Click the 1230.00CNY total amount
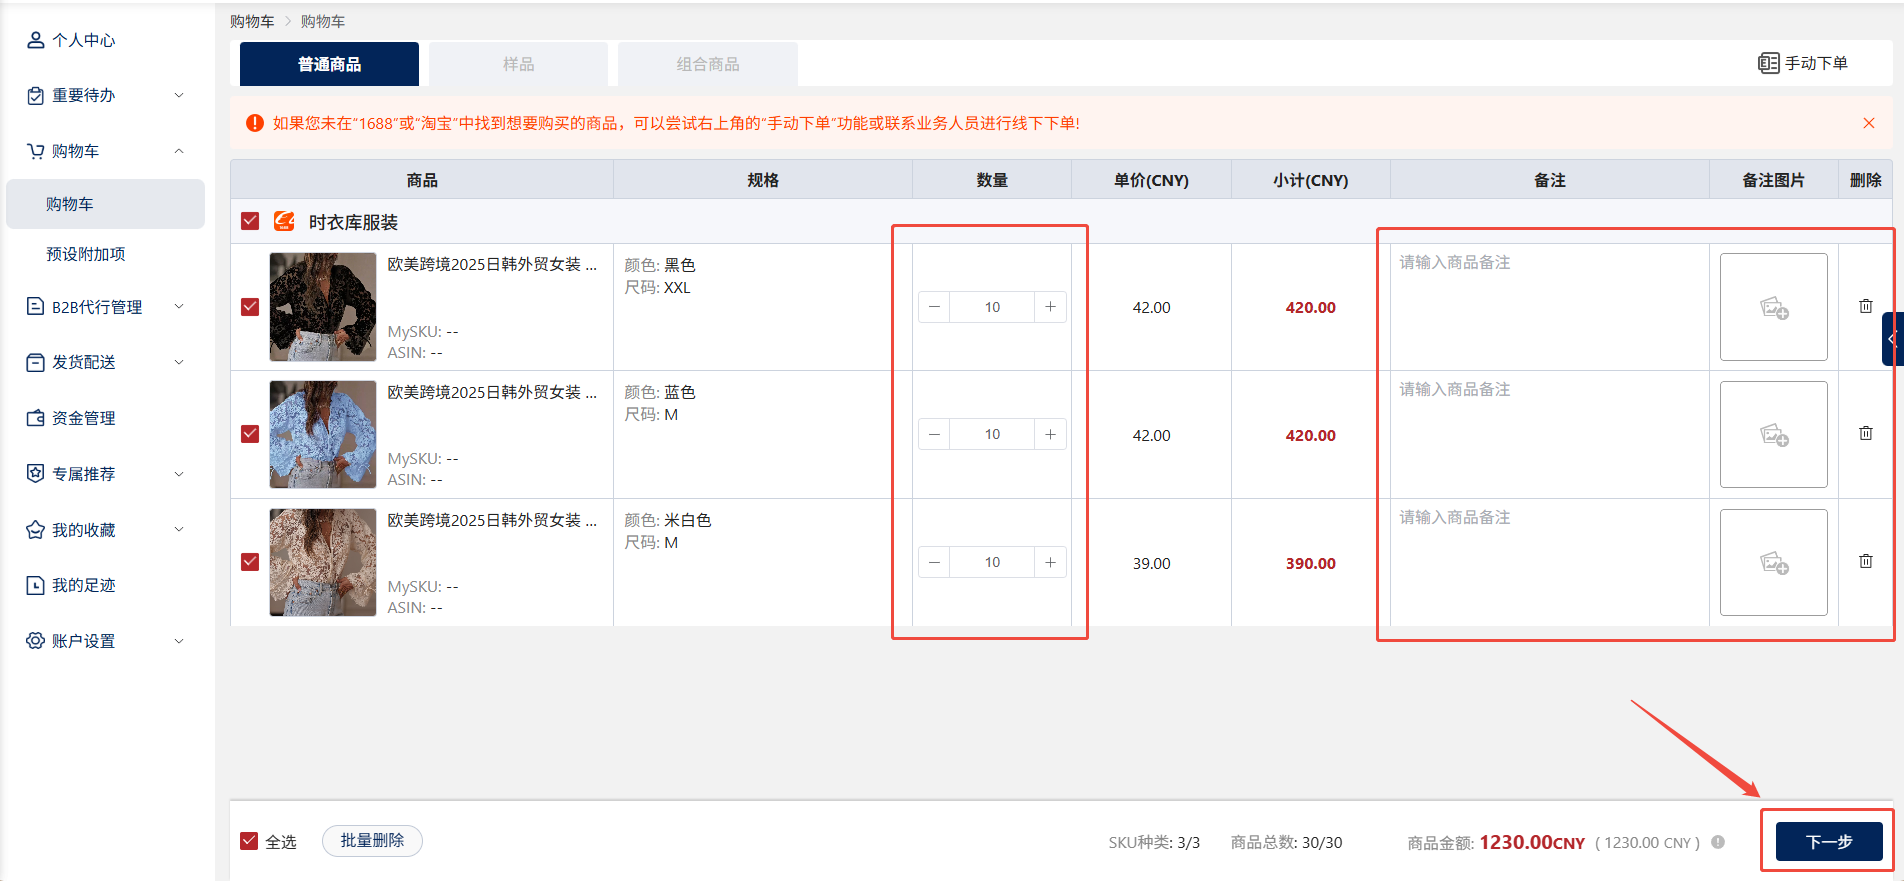The height and width of the screenshot is (881, 1904). coord(1532,842)
